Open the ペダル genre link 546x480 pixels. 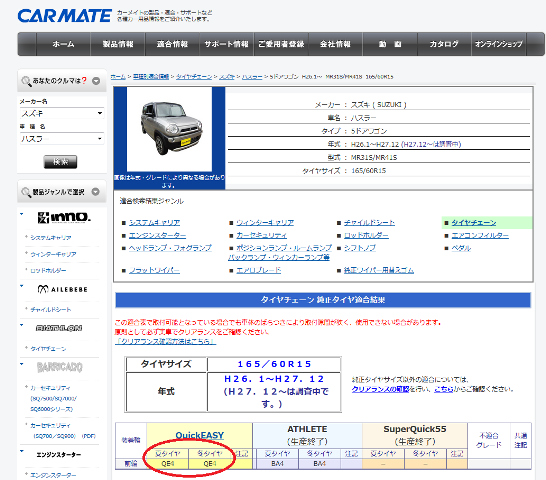(461, 248)
